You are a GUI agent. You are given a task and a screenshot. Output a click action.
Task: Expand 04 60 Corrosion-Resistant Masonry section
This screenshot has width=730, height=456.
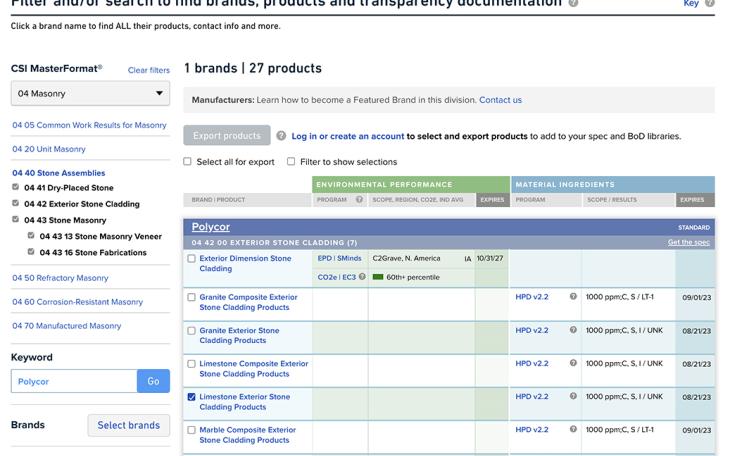click(77, 302)
